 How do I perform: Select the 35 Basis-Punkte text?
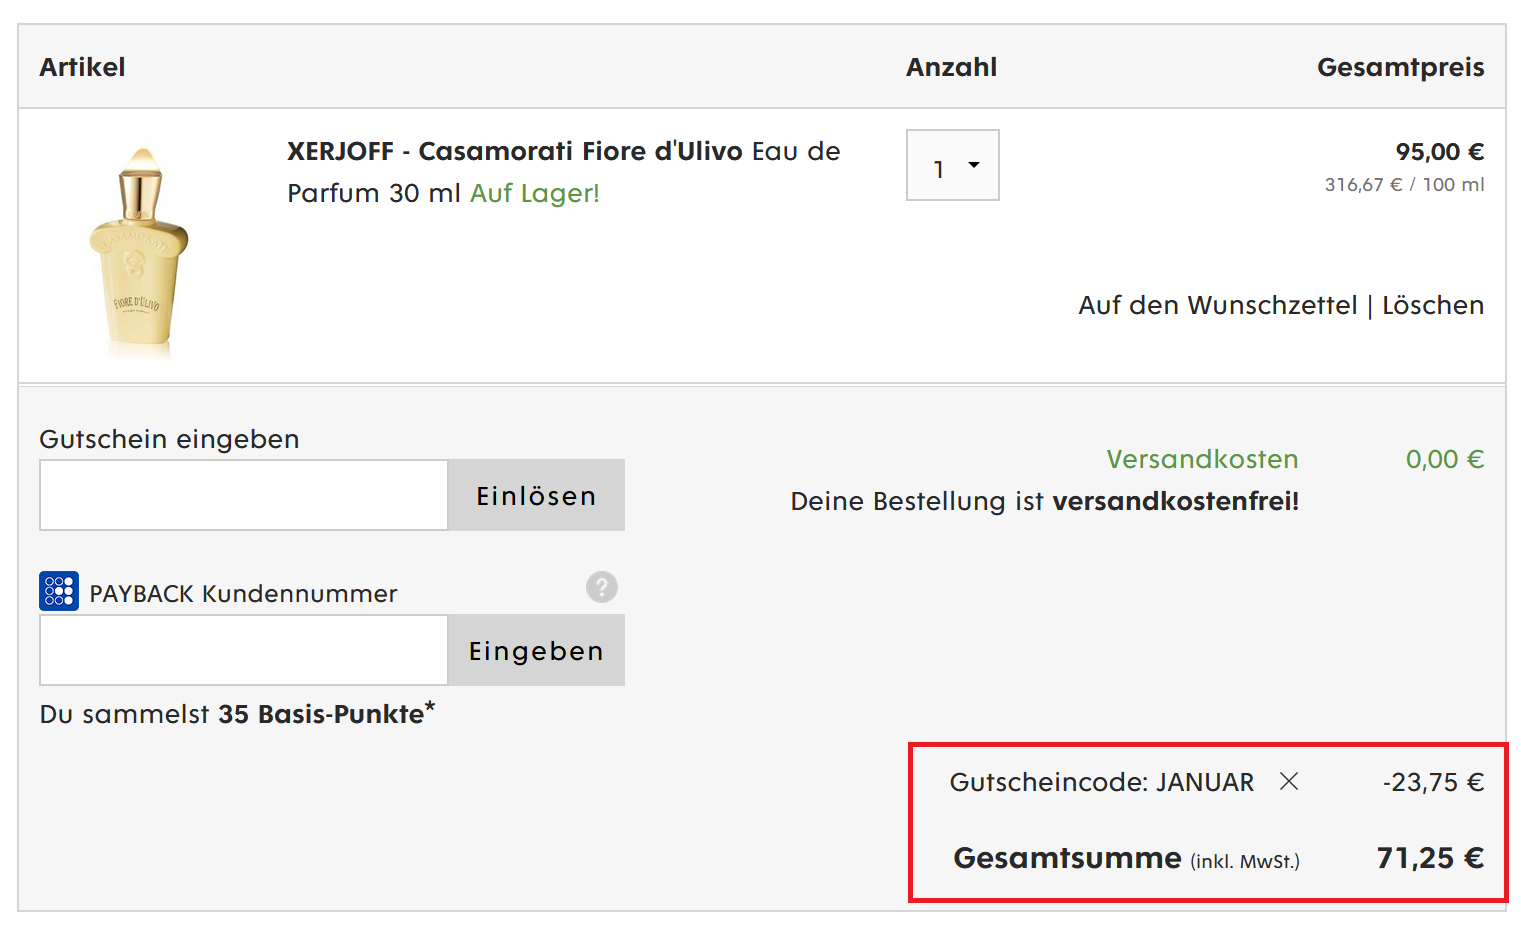(322, 714)
